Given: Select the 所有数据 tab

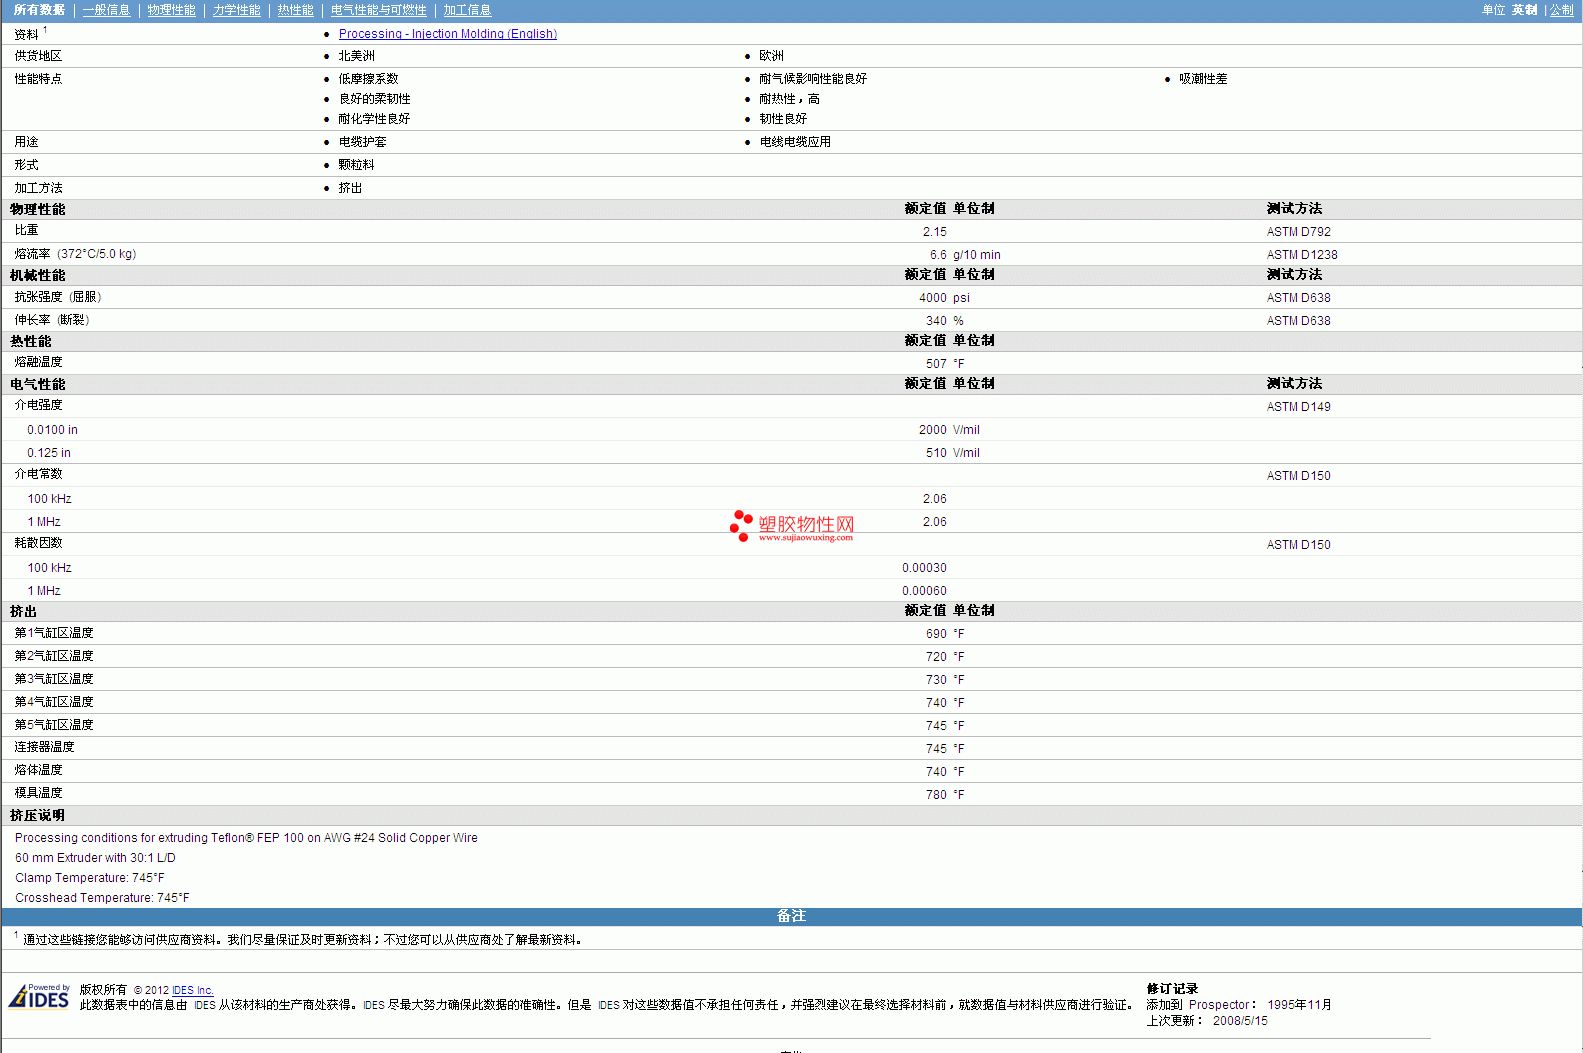Looking at the screenshot, I should [x=39, y=10].
